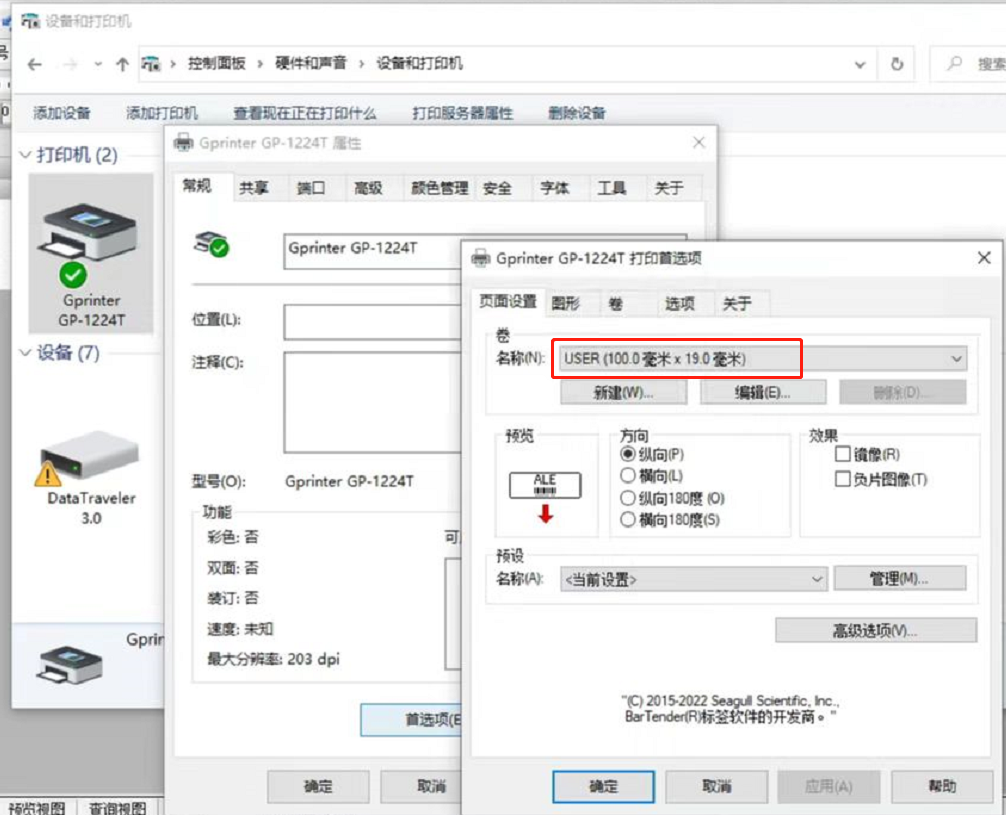Switch to 字体 tab in properties dialog
The width and height of the screenshot is (1006, 815).
554,188
